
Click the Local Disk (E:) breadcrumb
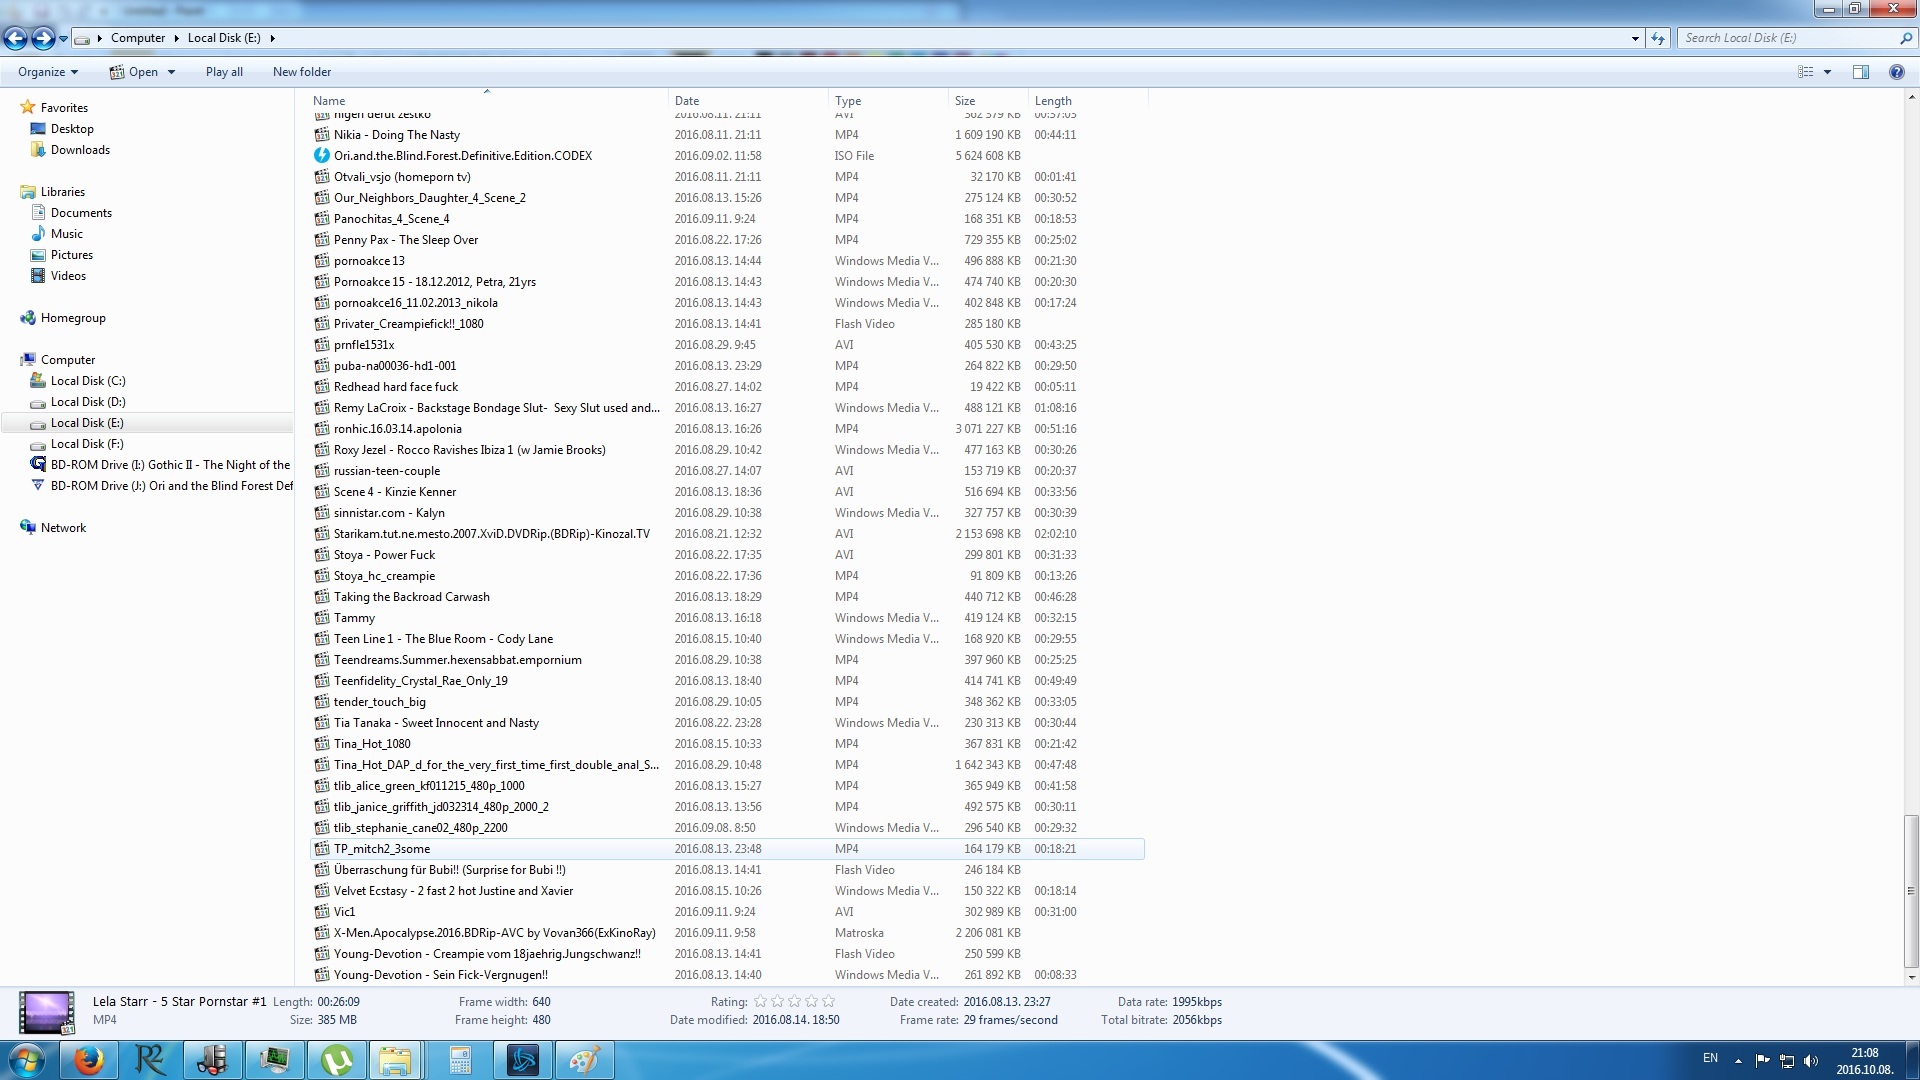224,38
